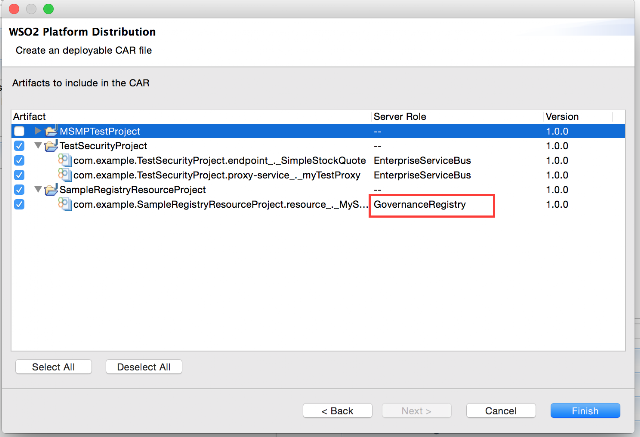The image size is (640, 437).
Task: Click EnterpriseServiceBus role of SimpleStockQuote endpoint
Action: pyautogui.click(x=422, y=160)
